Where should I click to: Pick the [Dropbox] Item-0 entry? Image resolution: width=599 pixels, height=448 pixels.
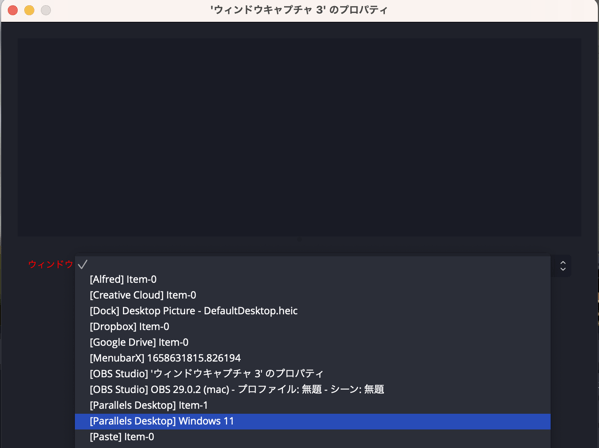point(312,327)
